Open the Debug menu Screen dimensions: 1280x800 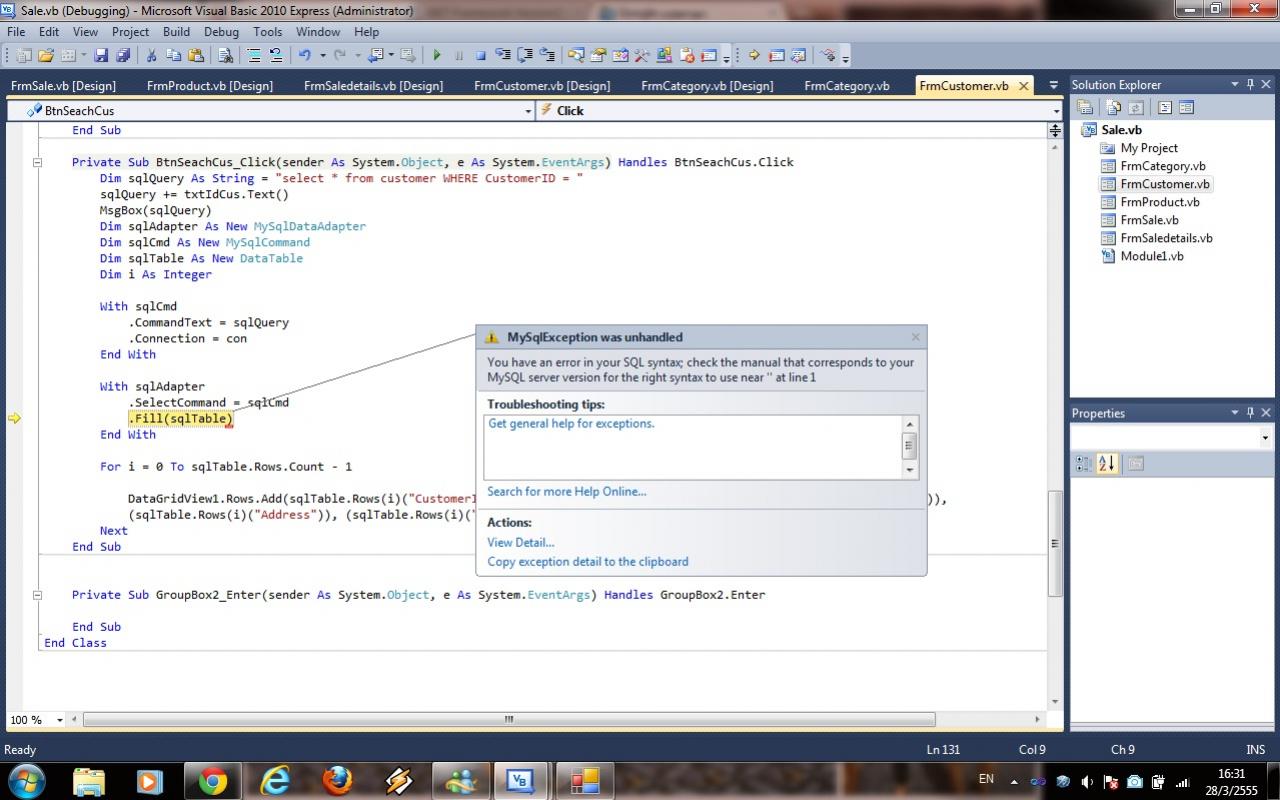(x=221, y=32)
